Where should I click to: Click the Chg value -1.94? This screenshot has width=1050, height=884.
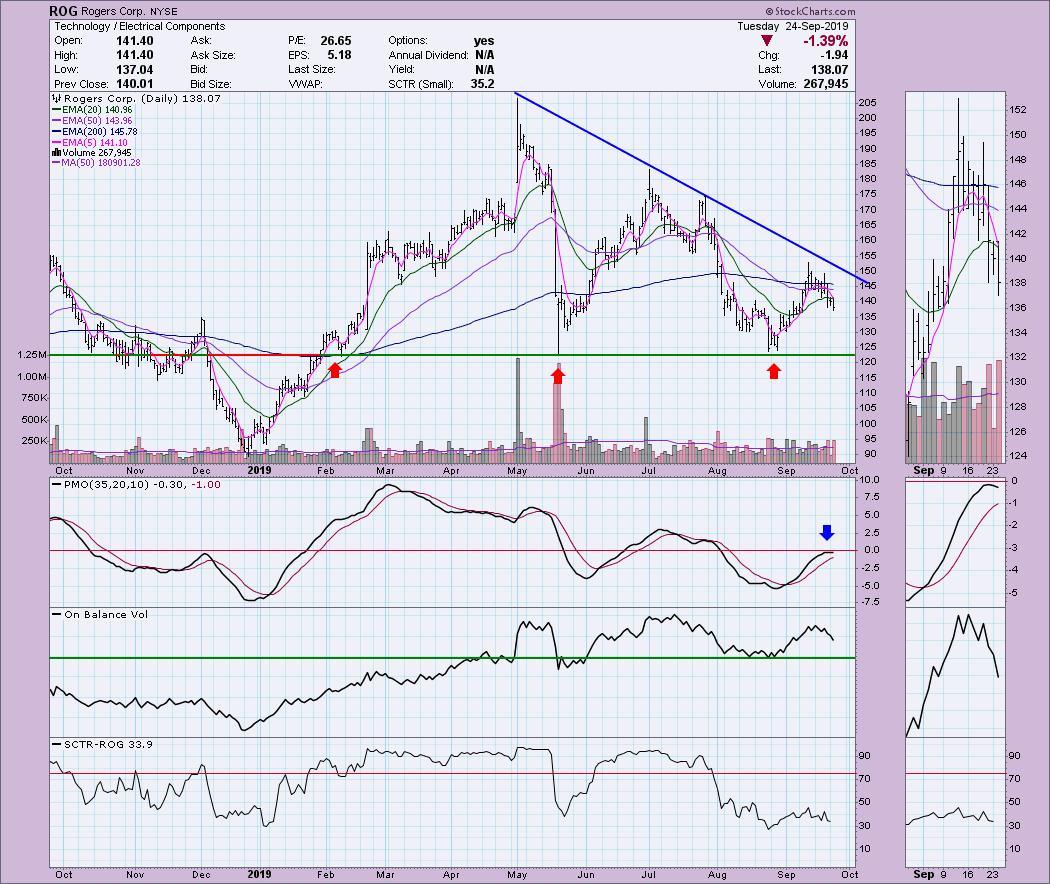[834, 55]
